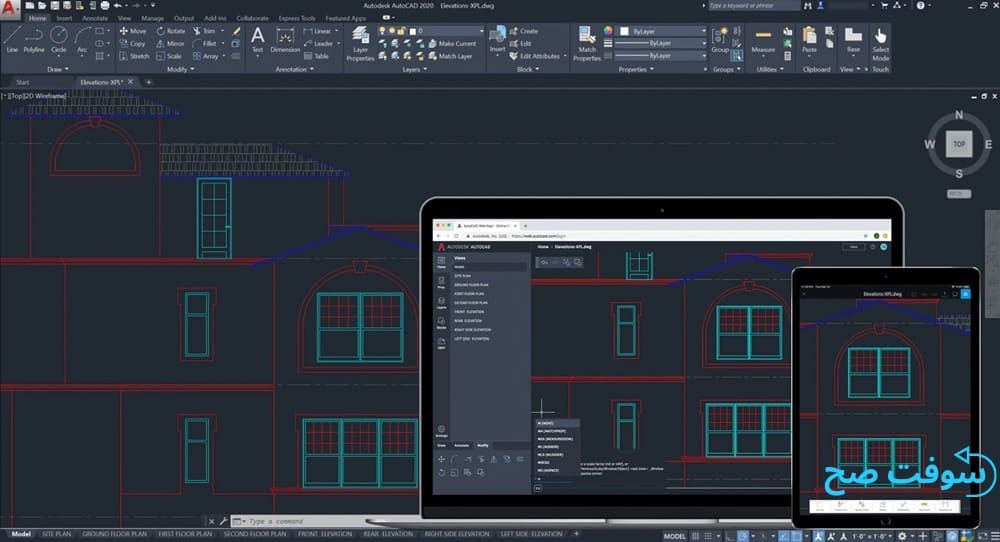The height and width of the screenshot is (542, 1000).
Task: Select the Arc tool
Action: pos(82,40)
